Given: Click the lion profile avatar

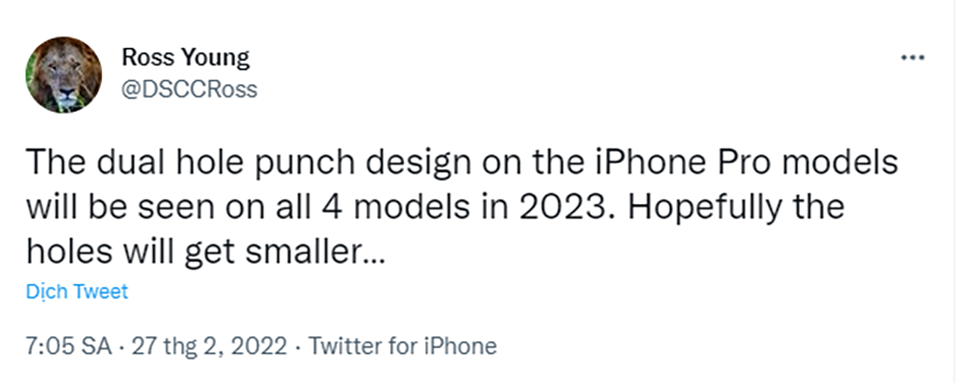Looking at the screenshot, I should [64, 75].
